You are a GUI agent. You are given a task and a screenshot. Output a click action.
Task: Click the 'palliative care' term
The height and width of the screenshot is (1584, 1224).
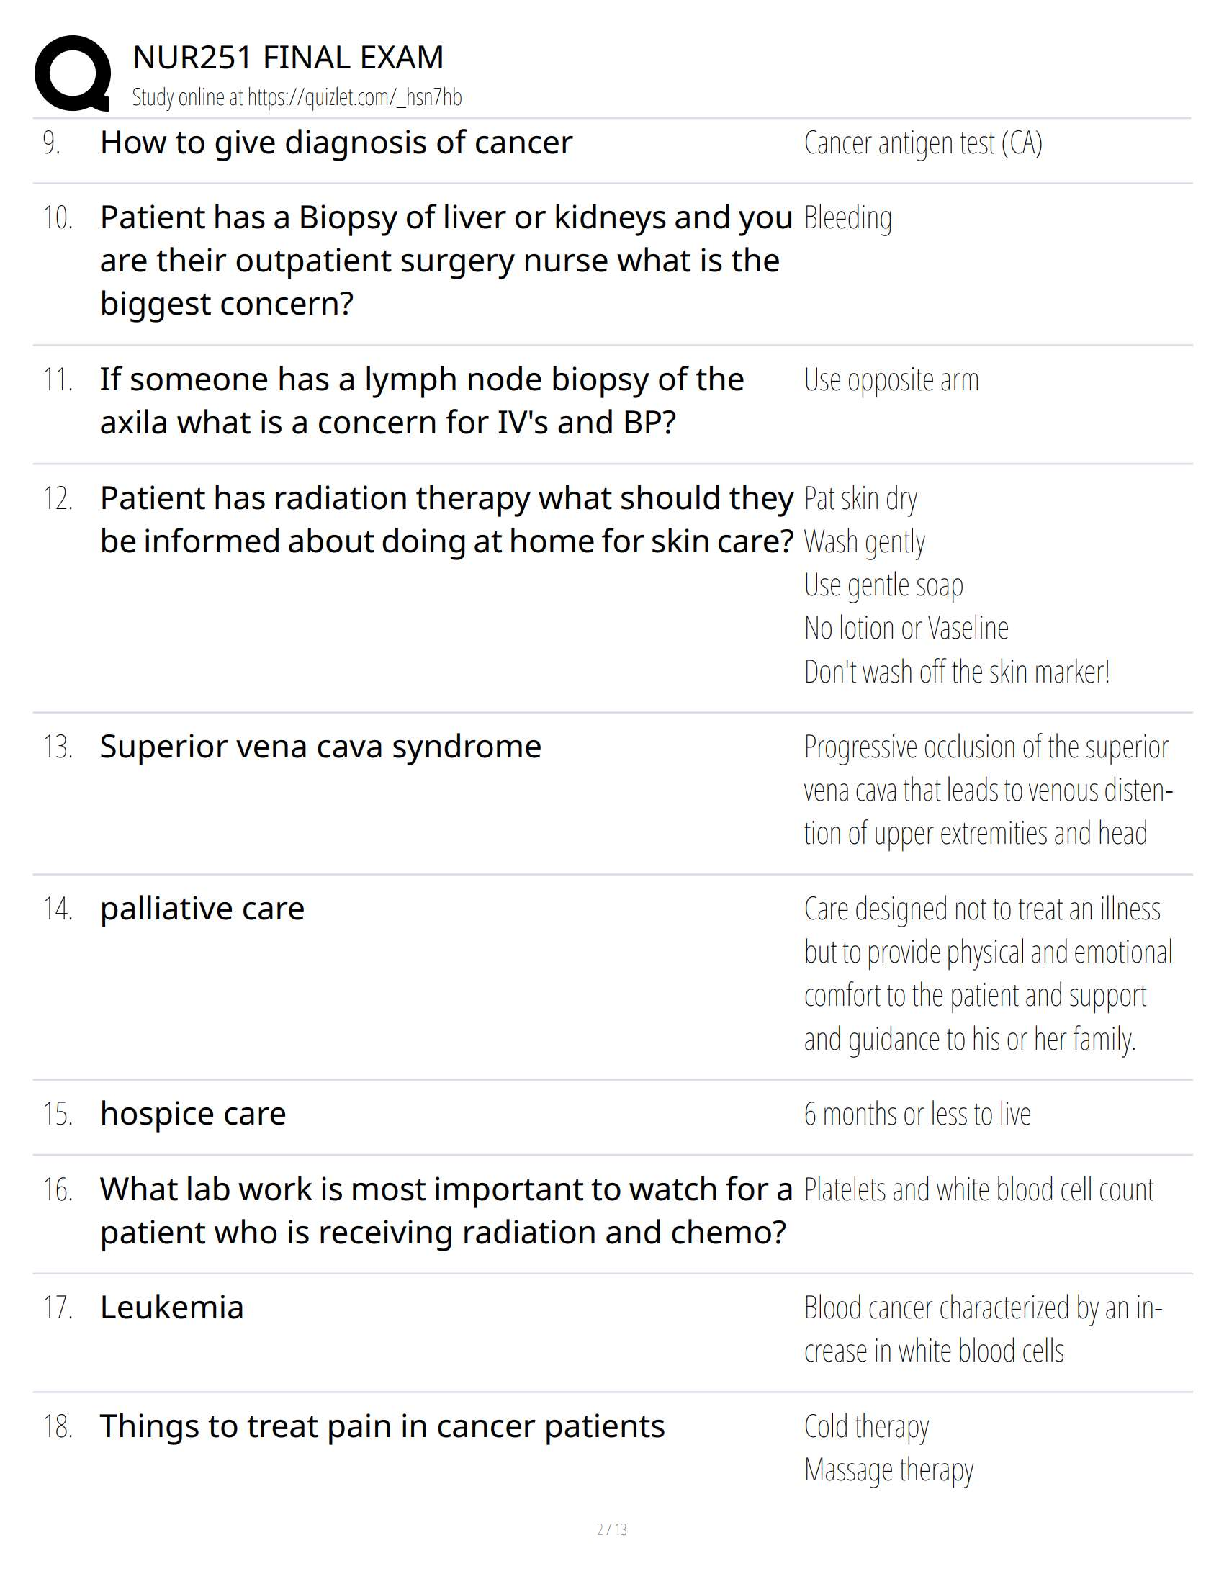[202, 908]
